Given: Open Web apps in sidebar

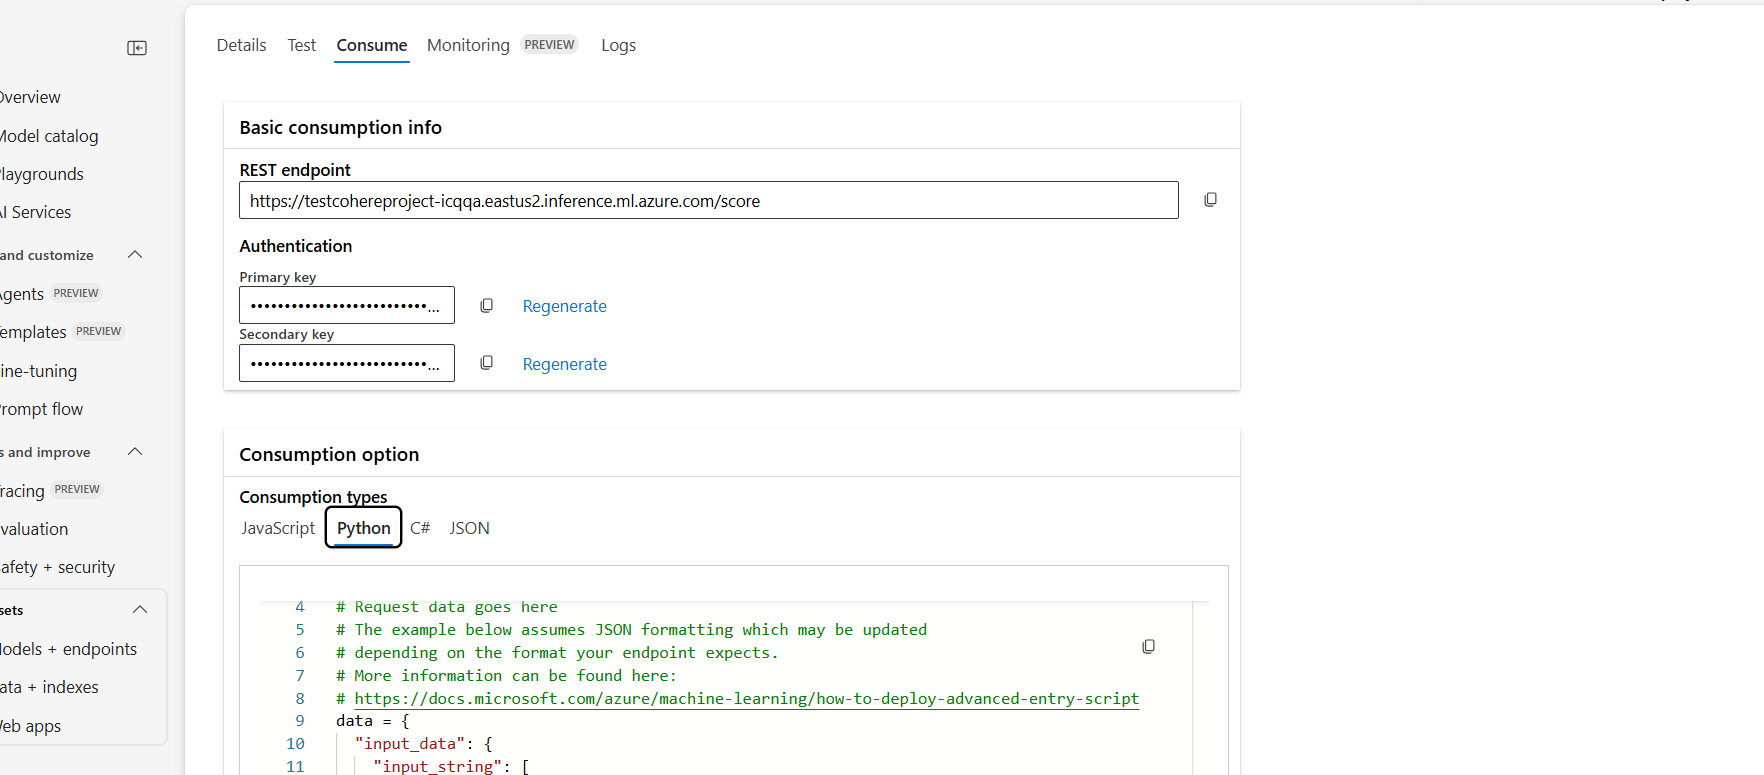Looking at the screenshot, I should (30, 726).
